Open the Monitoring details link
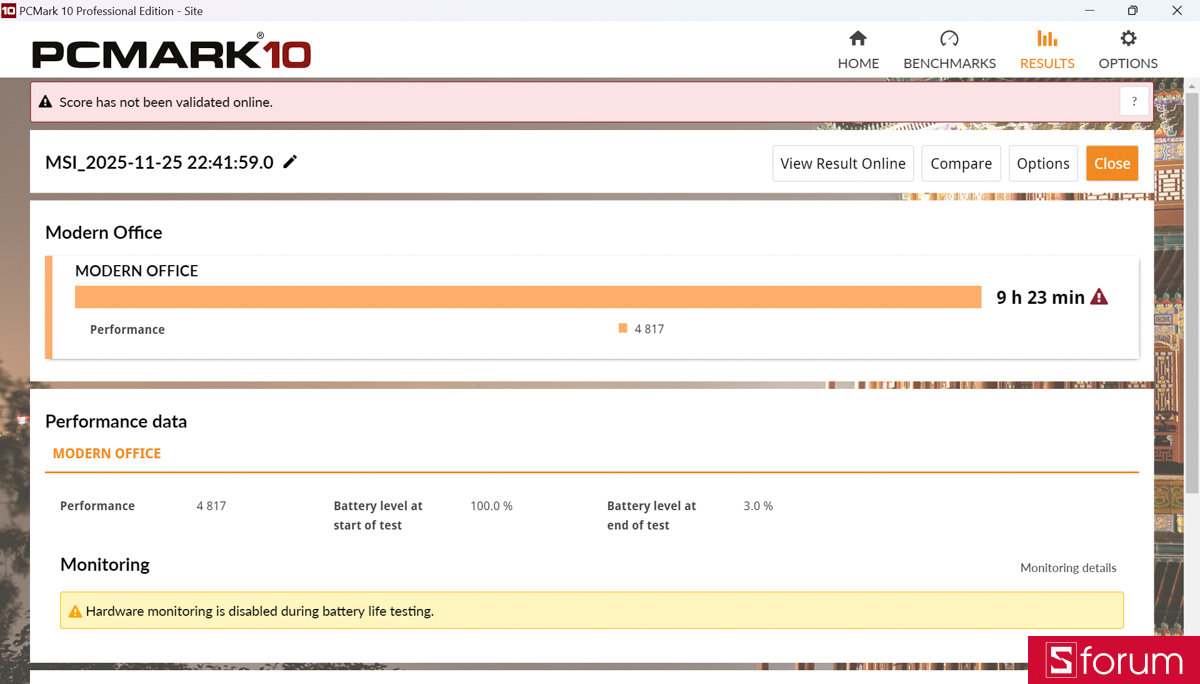The height and width of the screenshot is (684, 1200). (x=1068, y=567)
